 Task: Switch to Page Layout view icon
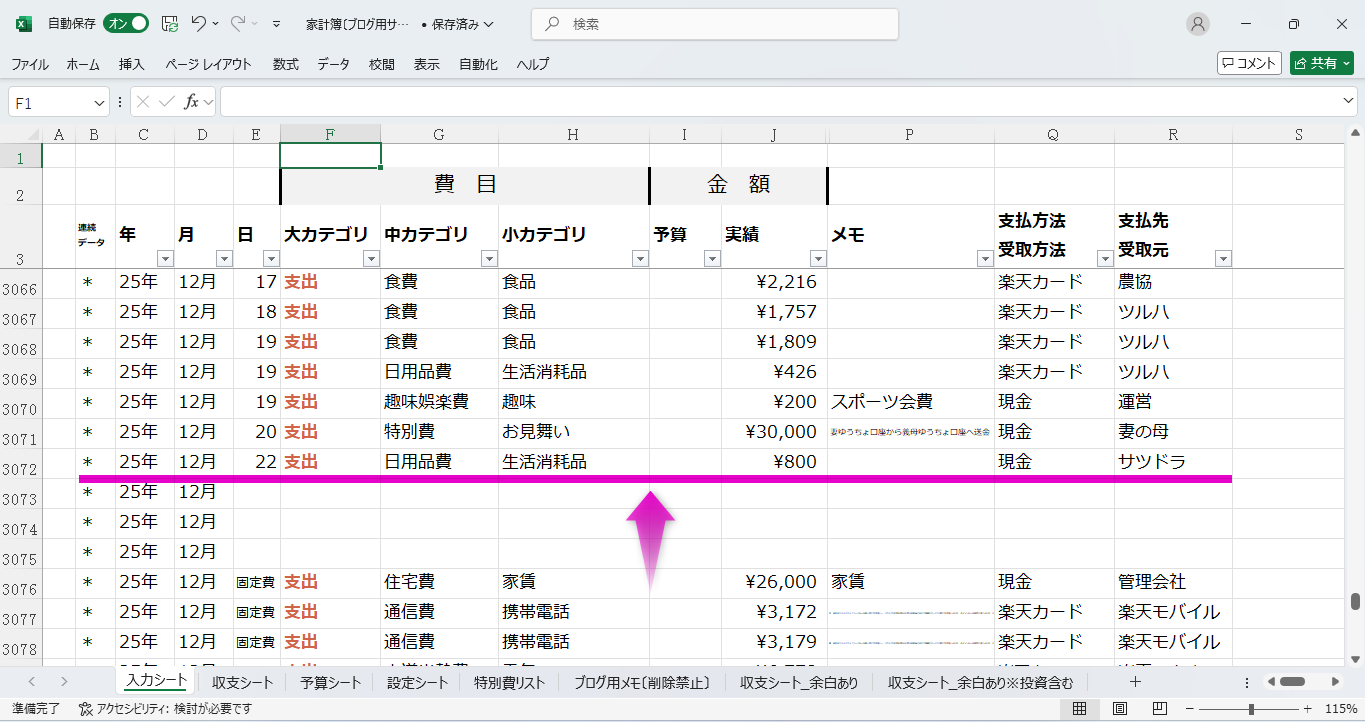[1120, 709]
